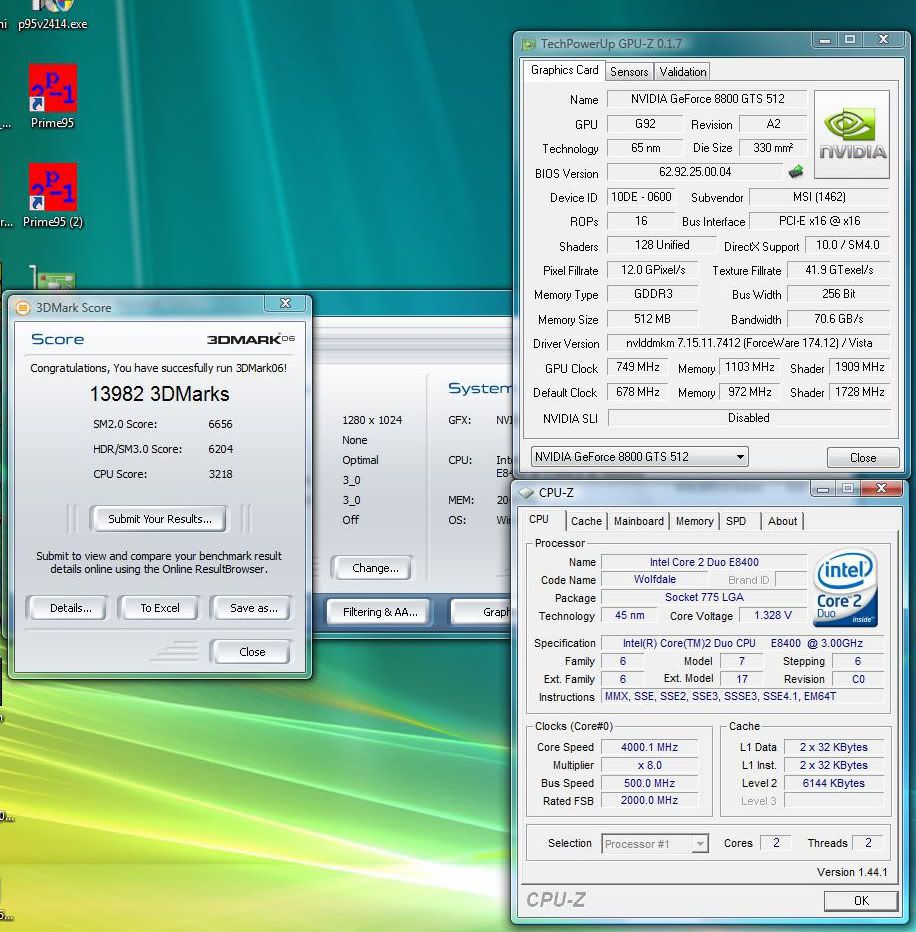Open the Prime95 (2) desktop shortcut
Viewport: 916px width, 932px height.
[x=52, y=196]
